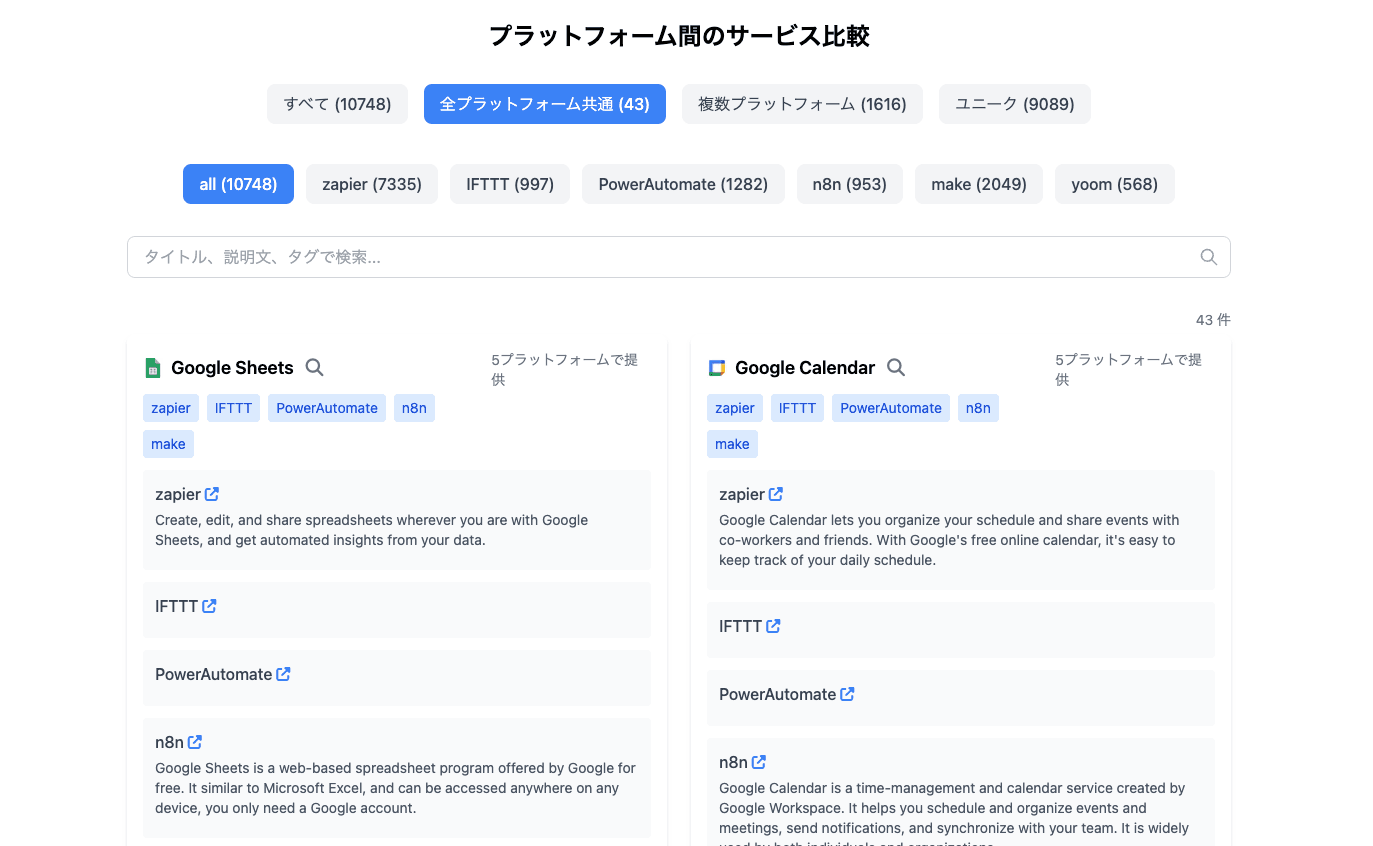
Task: Click IFTTT heading in Google Sheets card
Action: pos(176,606)
